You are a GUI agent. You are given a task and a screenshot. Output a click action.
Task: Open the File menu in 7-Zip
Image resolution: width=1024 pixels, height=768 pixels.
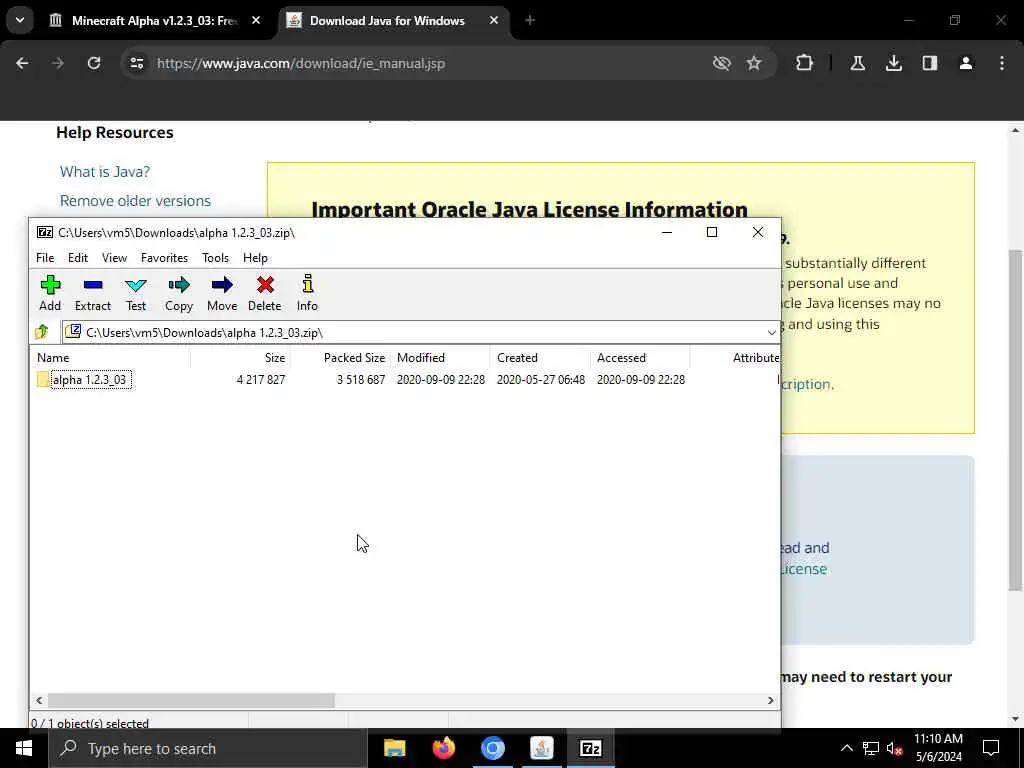click(45, 258)
